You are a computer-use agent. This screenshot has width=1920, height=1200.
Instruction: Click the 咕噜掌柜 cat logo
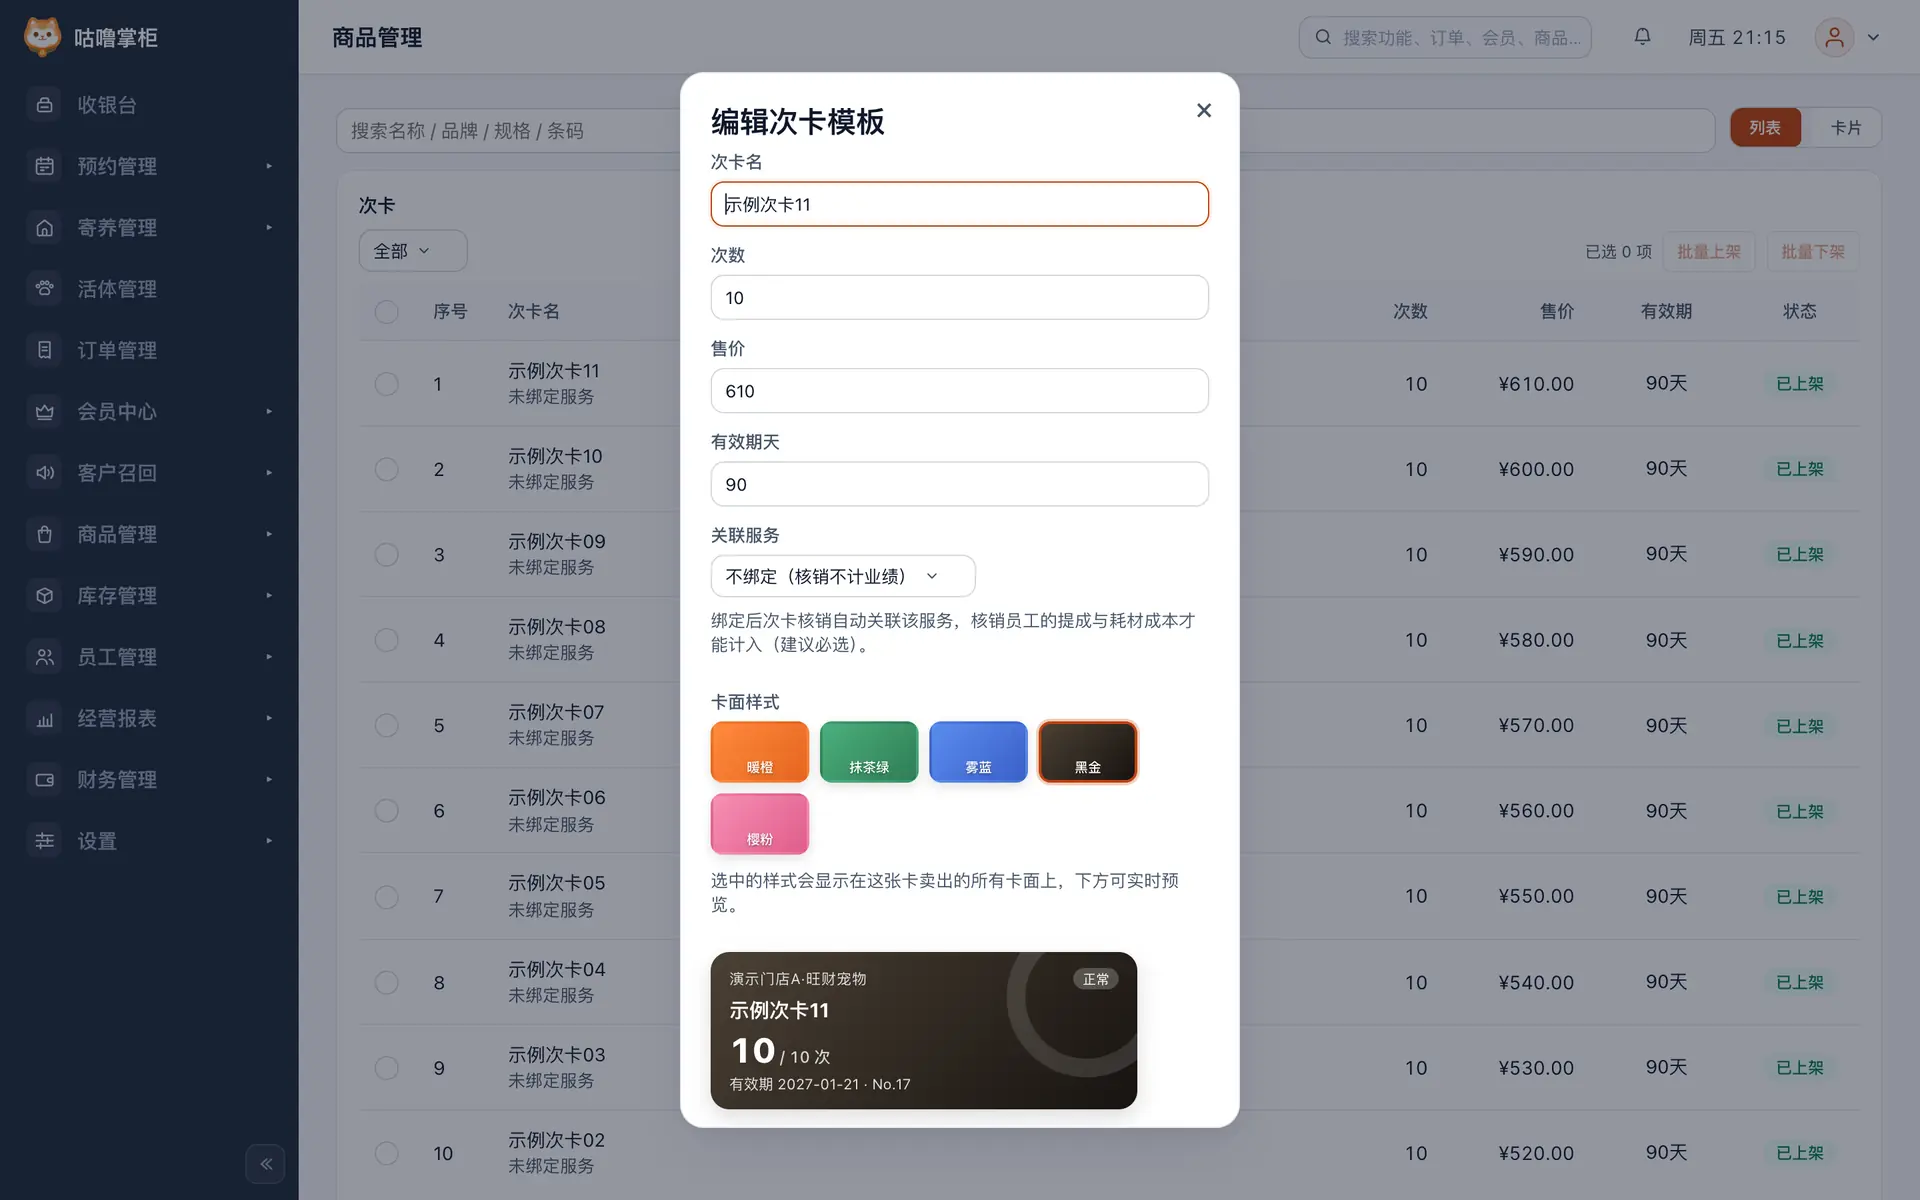[42, 37]
